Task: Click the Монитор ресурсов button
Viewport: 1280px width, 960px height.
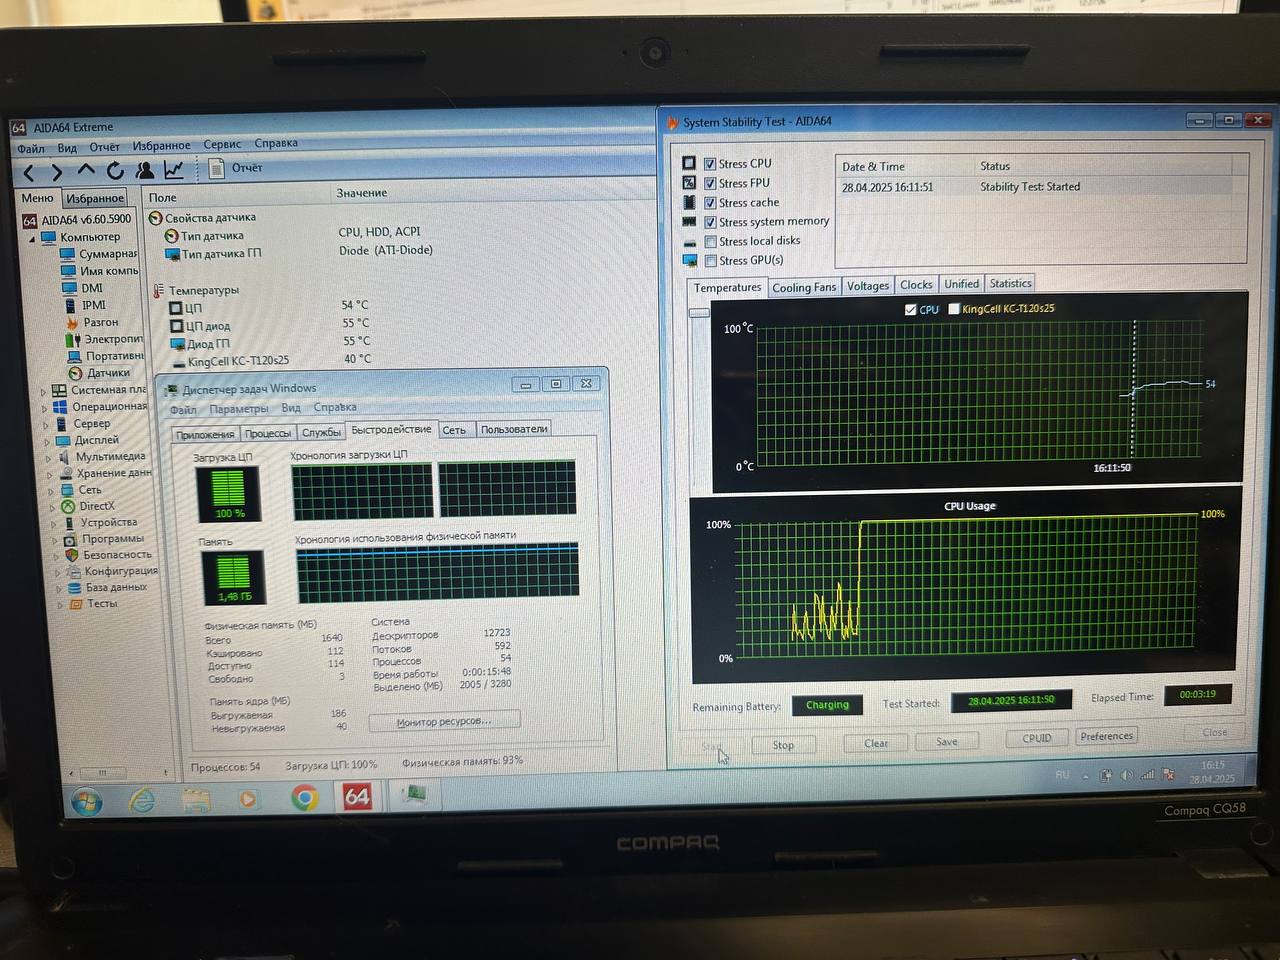Action: [x=443, y=721]
